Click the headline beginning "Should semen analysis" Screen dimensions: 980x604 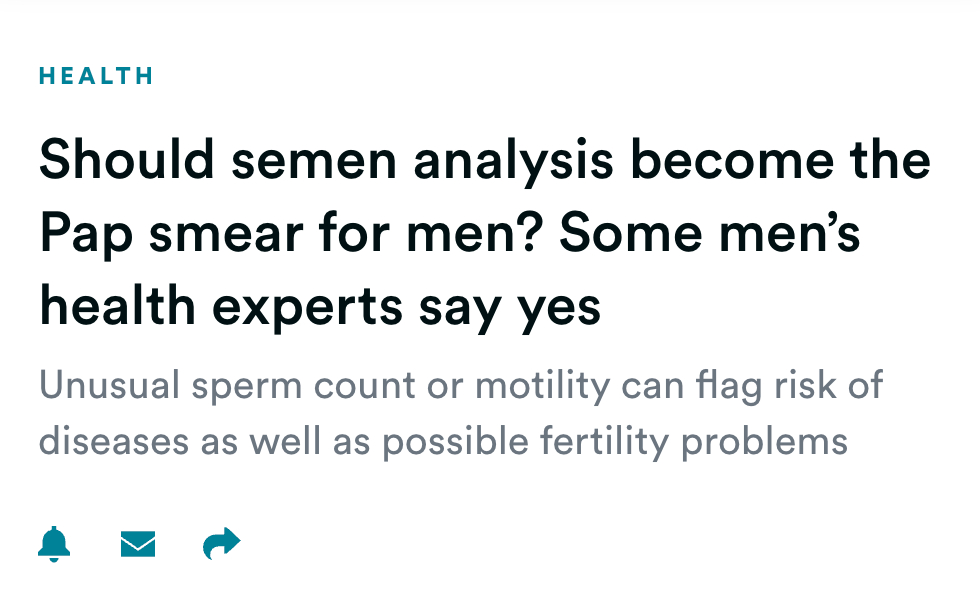tap(484, 161)
